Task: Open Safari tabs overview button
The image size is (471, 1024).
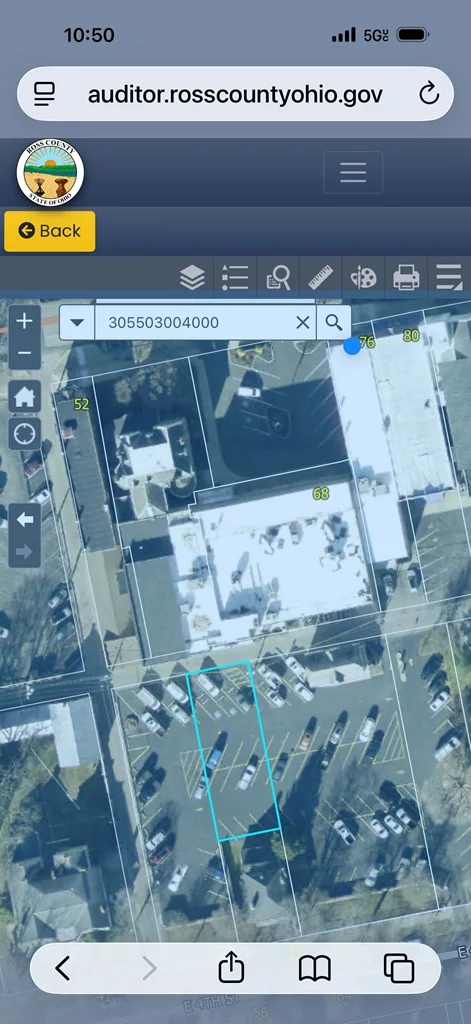Action: (x=398, y=968)
